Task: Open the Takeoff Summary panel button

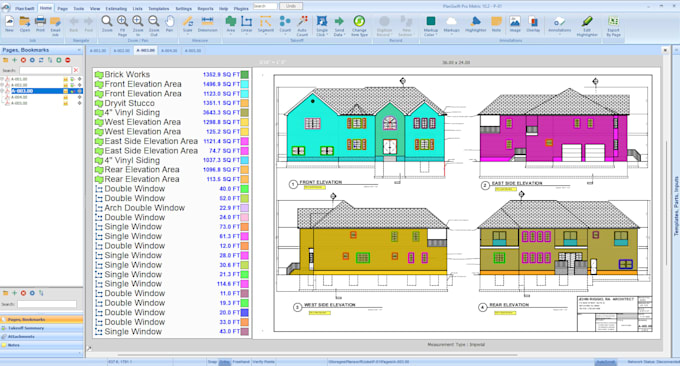Action: [x=42, y=328]
